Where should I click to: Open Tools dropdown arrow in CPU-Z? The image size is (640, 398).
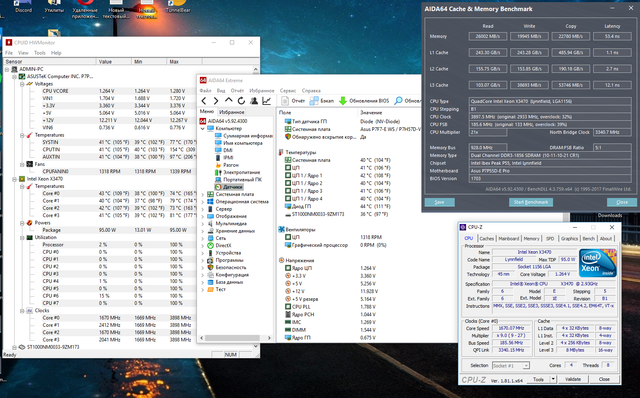pyautogui.click(x=553, y=379)
